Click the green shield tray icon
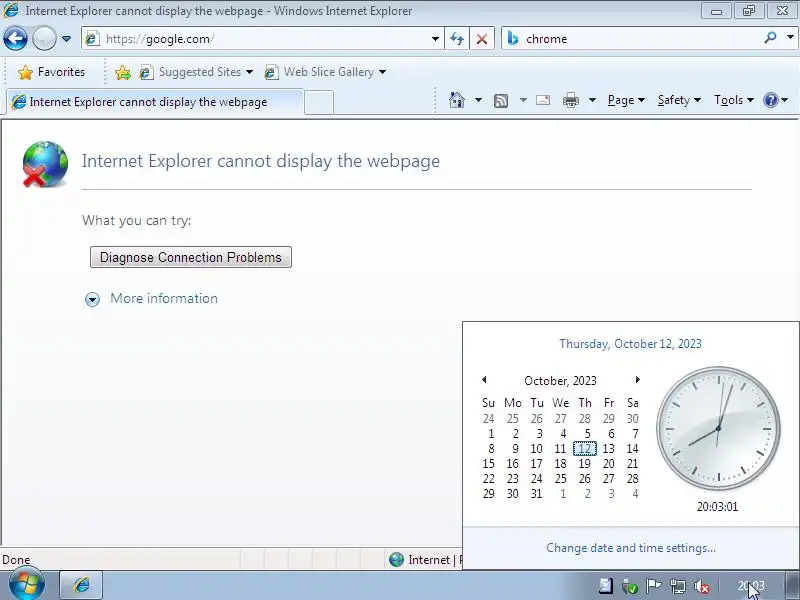Screen dimensions: 800x600 tap(630, 587)
